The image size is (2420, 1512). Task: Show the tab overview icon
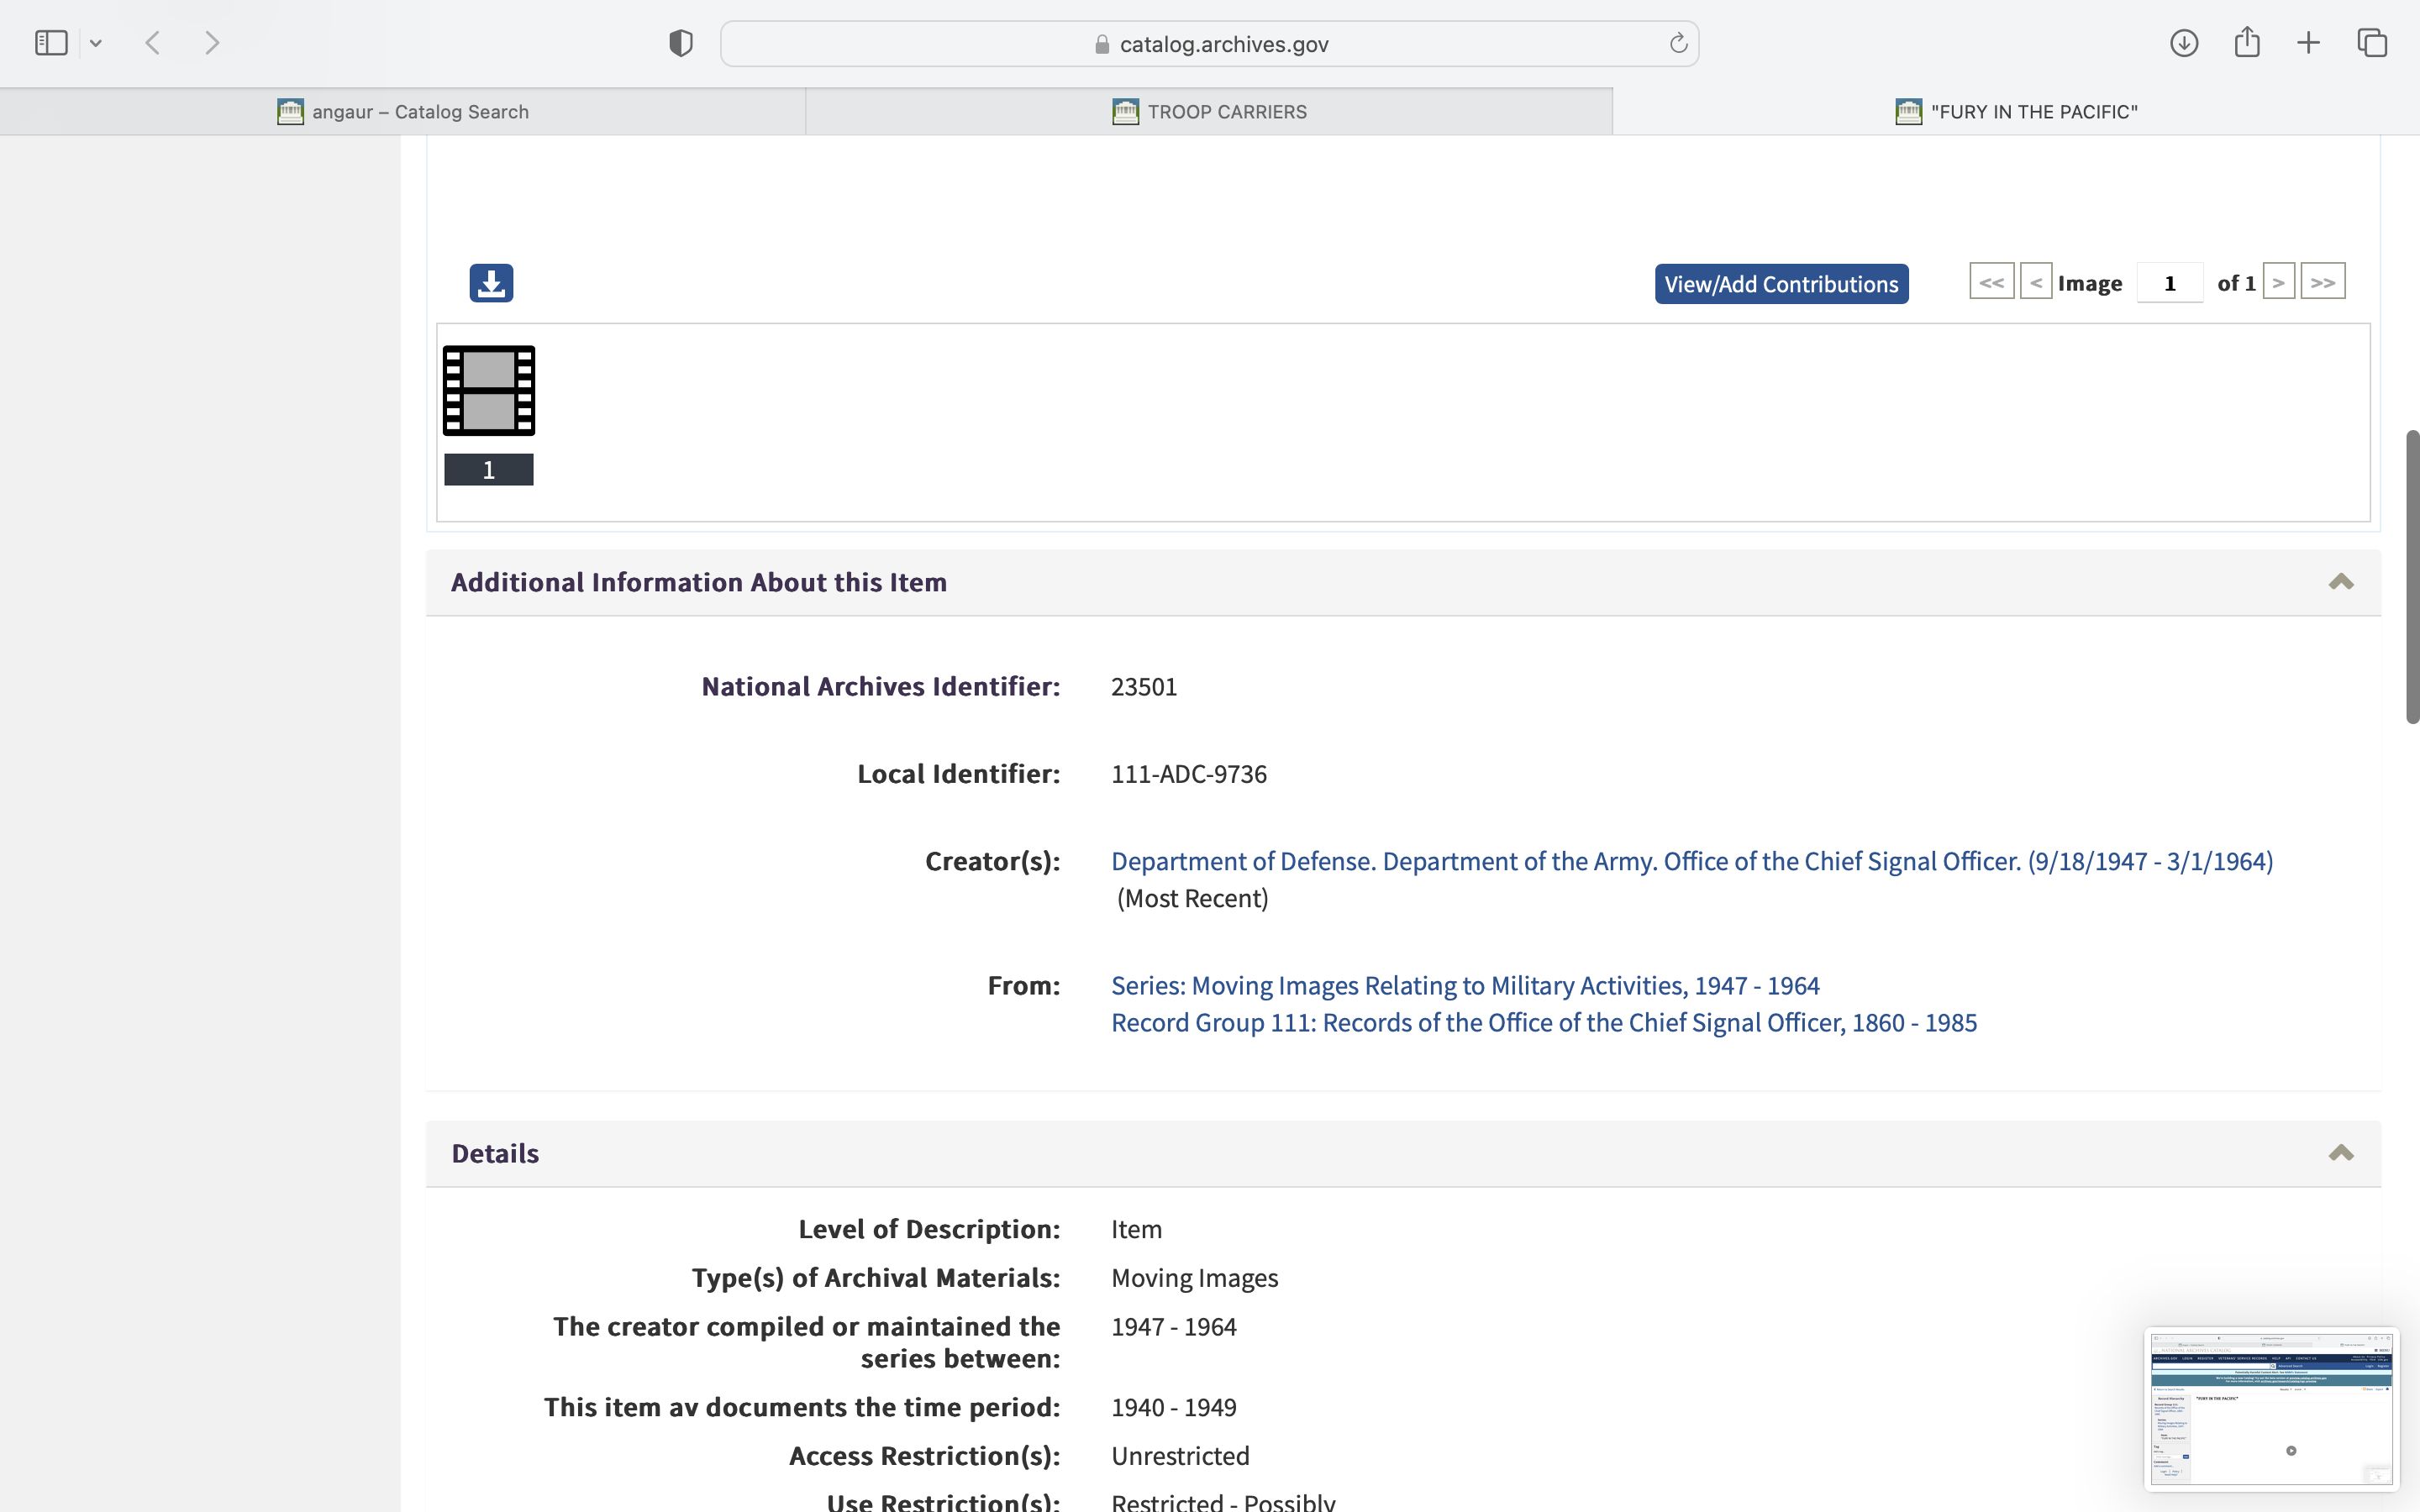point(2372,43)
